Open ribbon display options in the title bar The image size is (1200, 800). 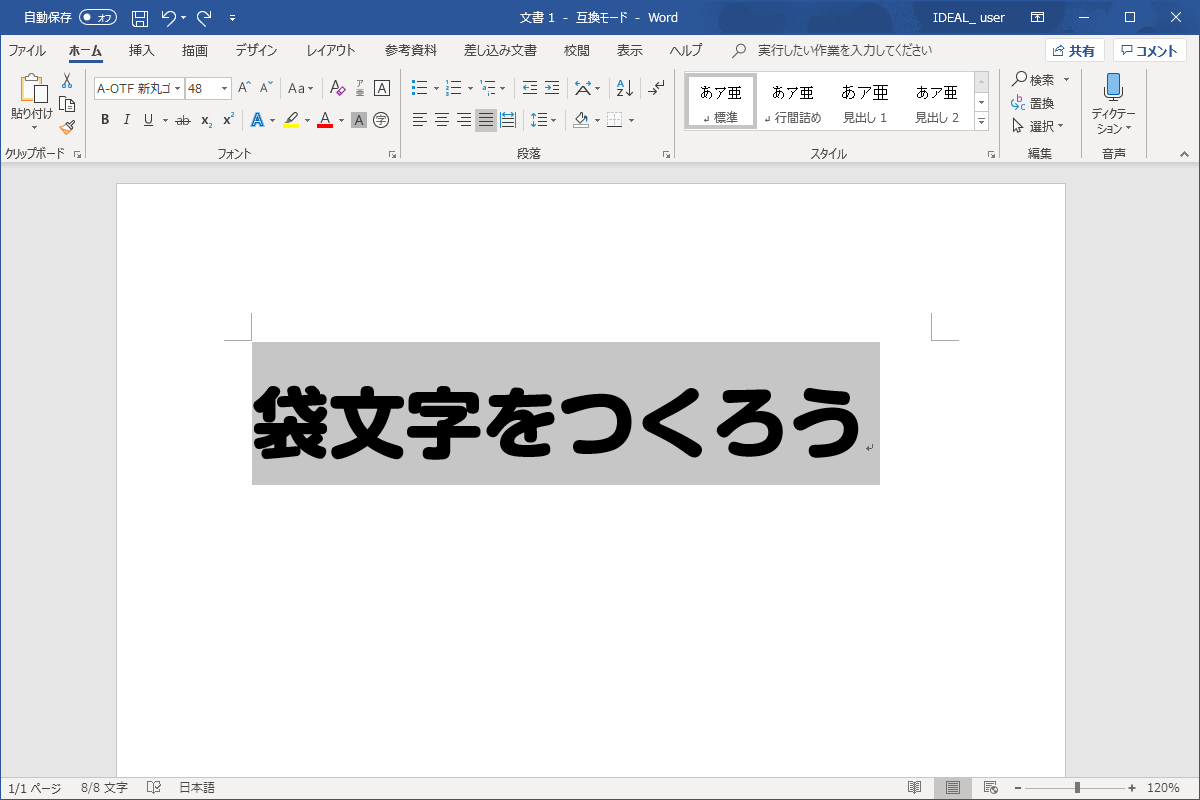tap(1038, 18)
